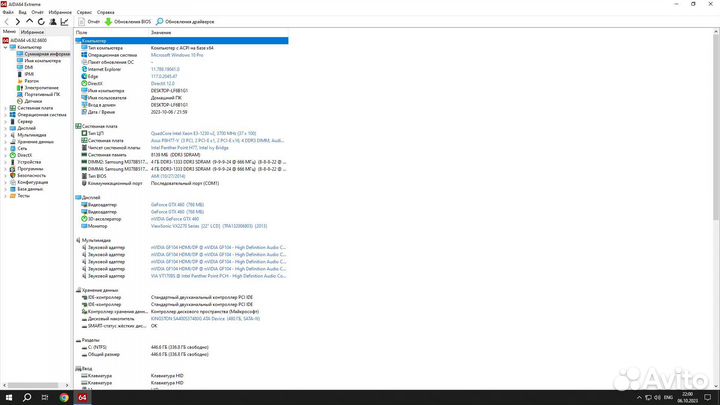This screenshot has height=405, width=720.
Task: Expand the Хранение данных tree node
Action: pos(8,142)
